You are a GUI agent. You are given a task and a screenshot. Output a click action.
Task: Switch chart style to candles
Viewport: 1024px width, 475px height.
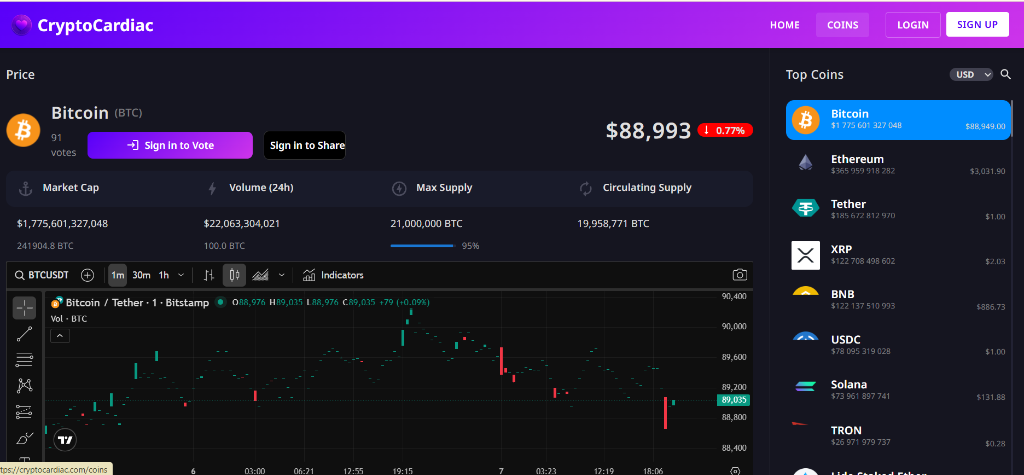(234, 275)
